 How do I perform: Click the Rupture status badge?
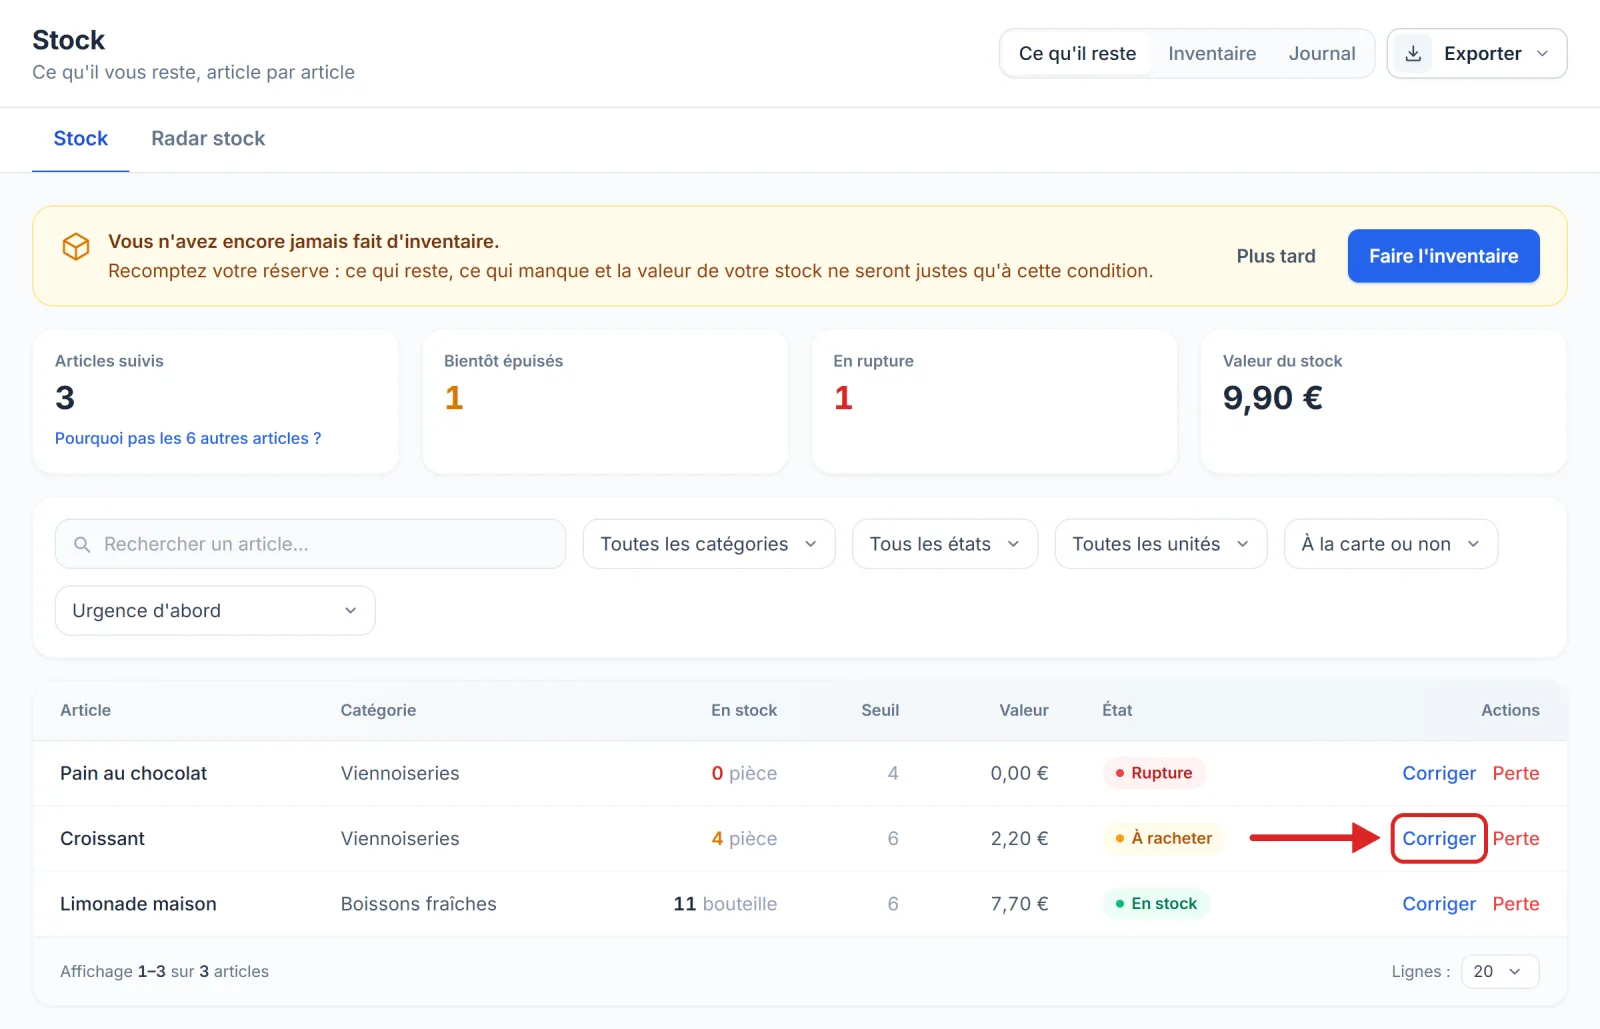click(1154, 773)
